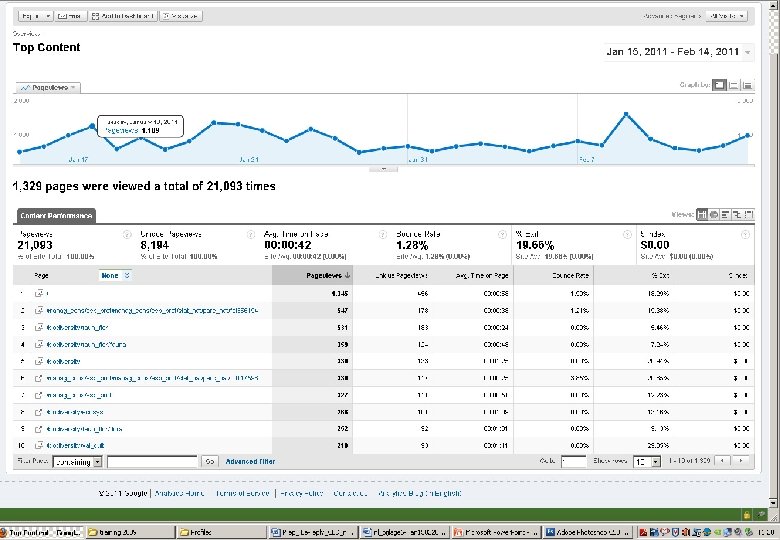This screenshot has height=540, width=780.
Task: Switch to pivot view icon
Action: click(748, 214)
